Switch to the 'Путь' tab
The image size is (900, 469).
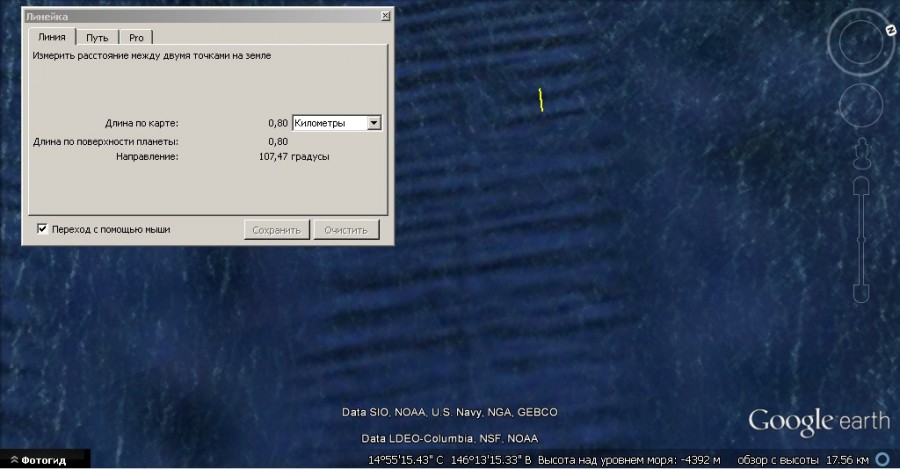pyautogui.click(x=97, y=37)
